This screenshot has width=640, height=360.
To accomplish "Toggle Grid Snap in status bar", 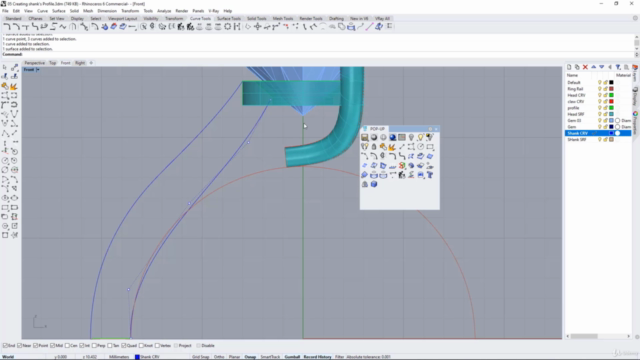I will pyautogui.click(x=200, y=357).
